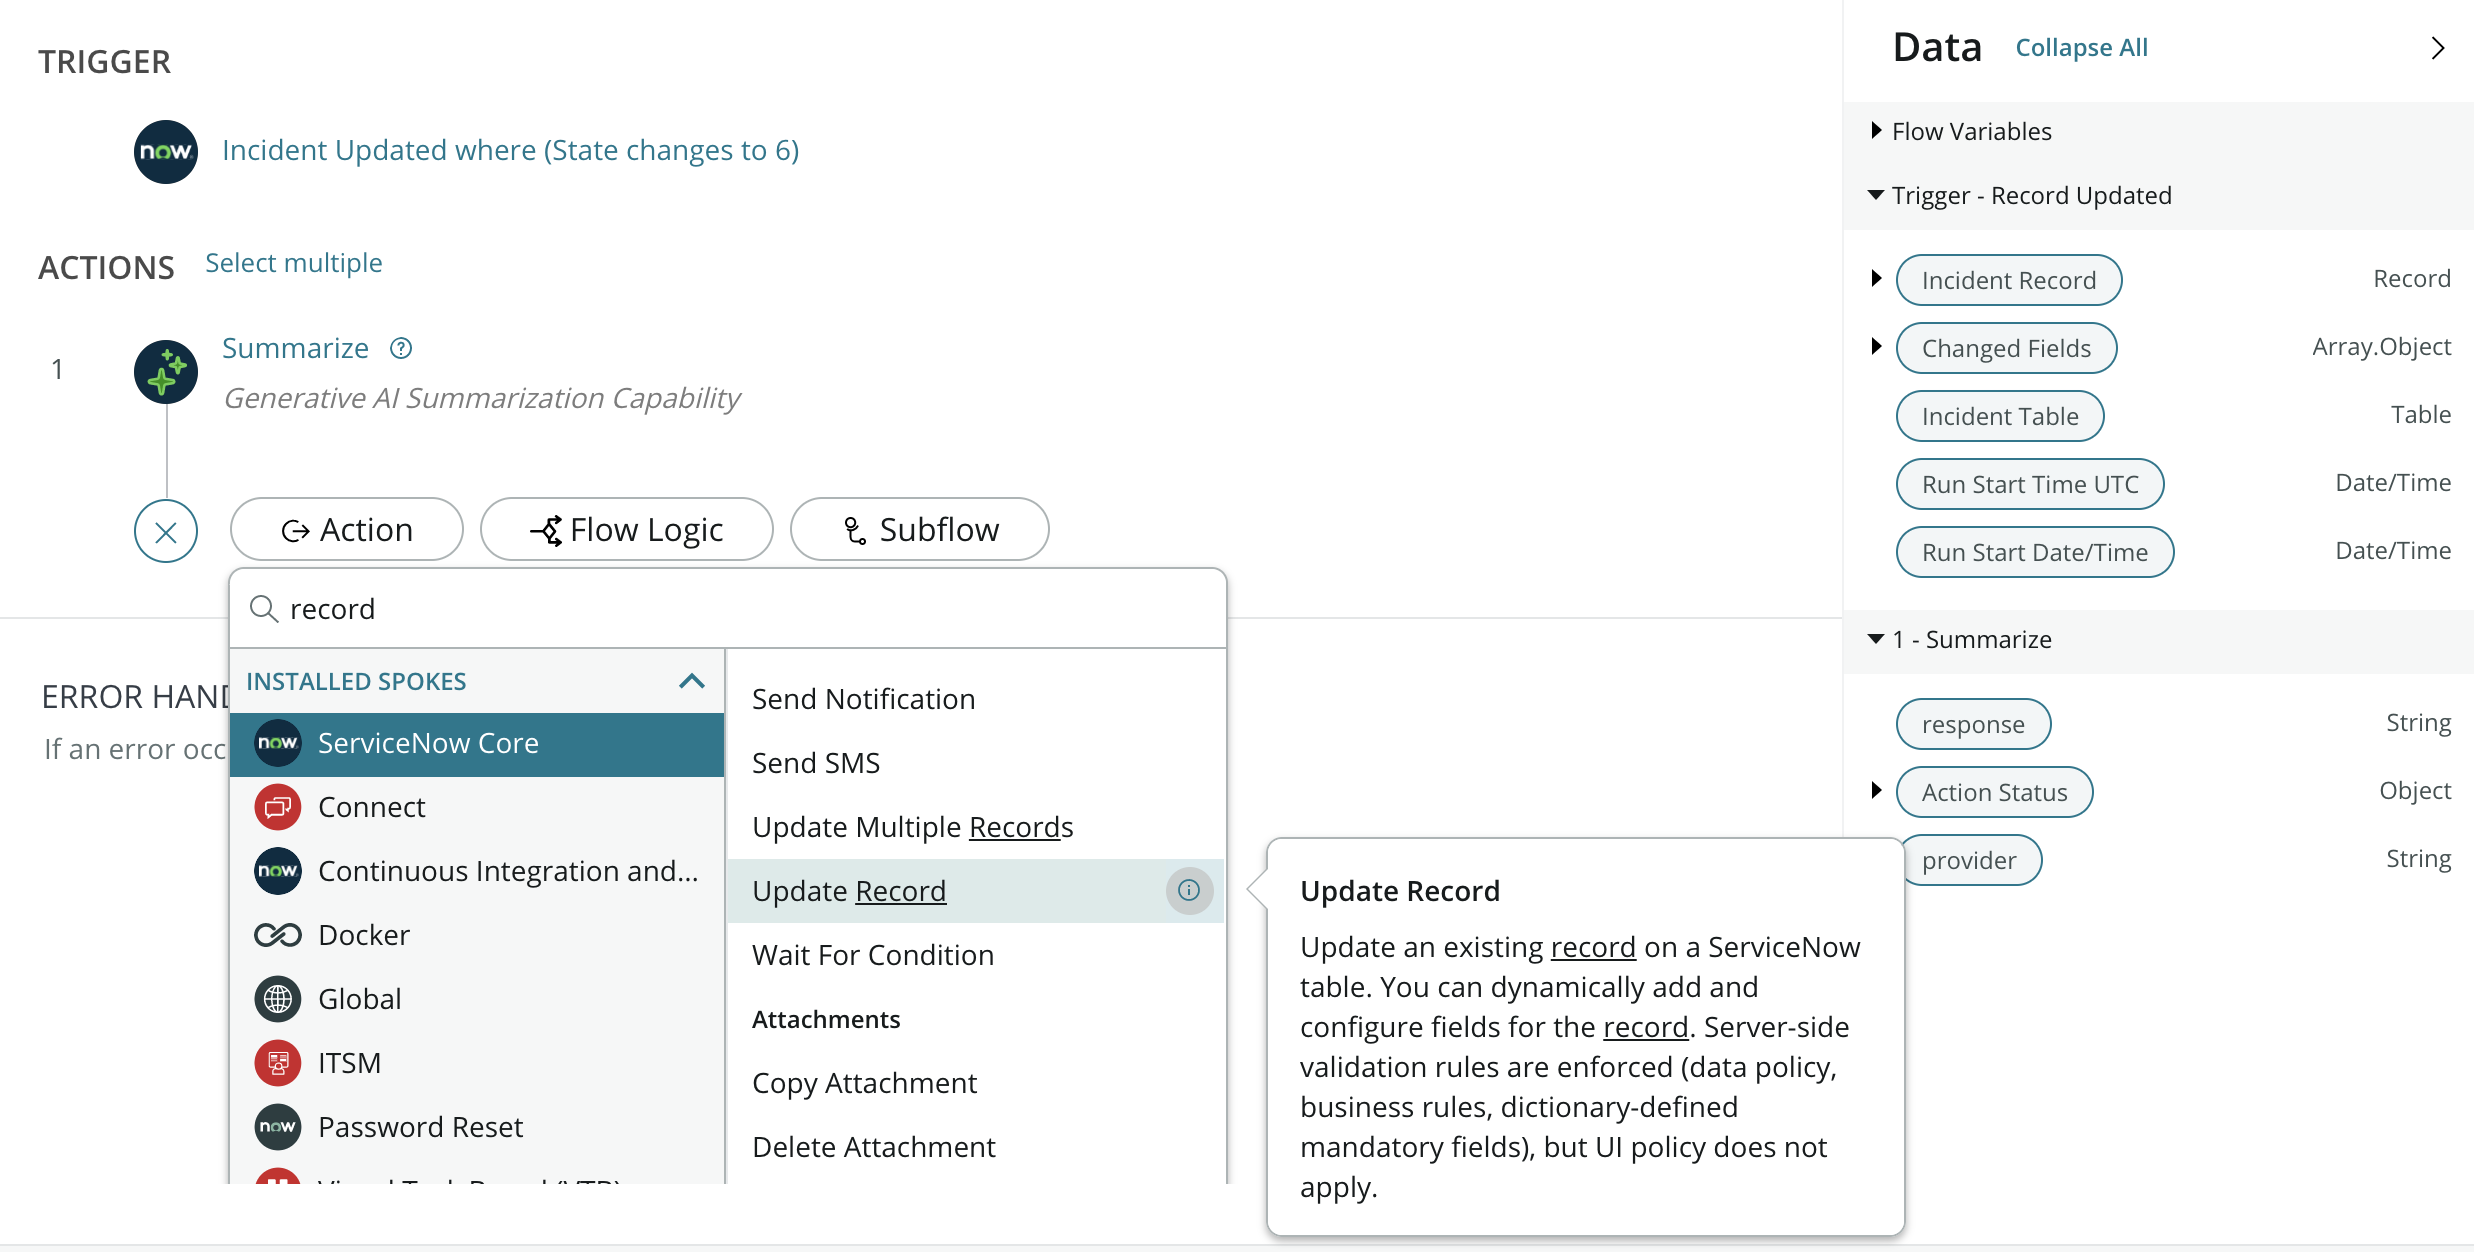Image resolution: width=2474 pixels, height=1252 pixels.
Task: Click the Select multiple link
Action: click(x=294, y=263)
